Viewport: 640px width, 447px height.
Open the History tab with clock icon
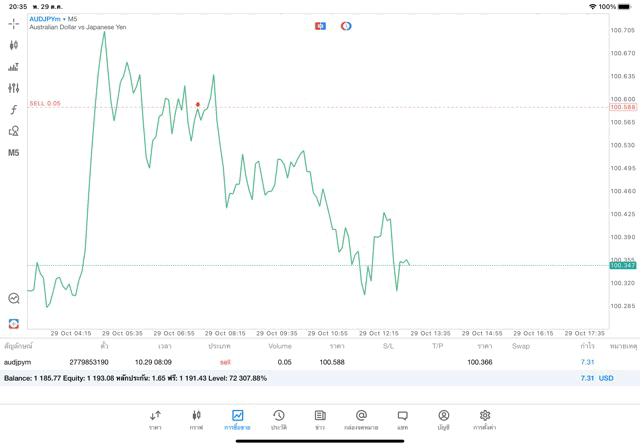tap(278, 420)
